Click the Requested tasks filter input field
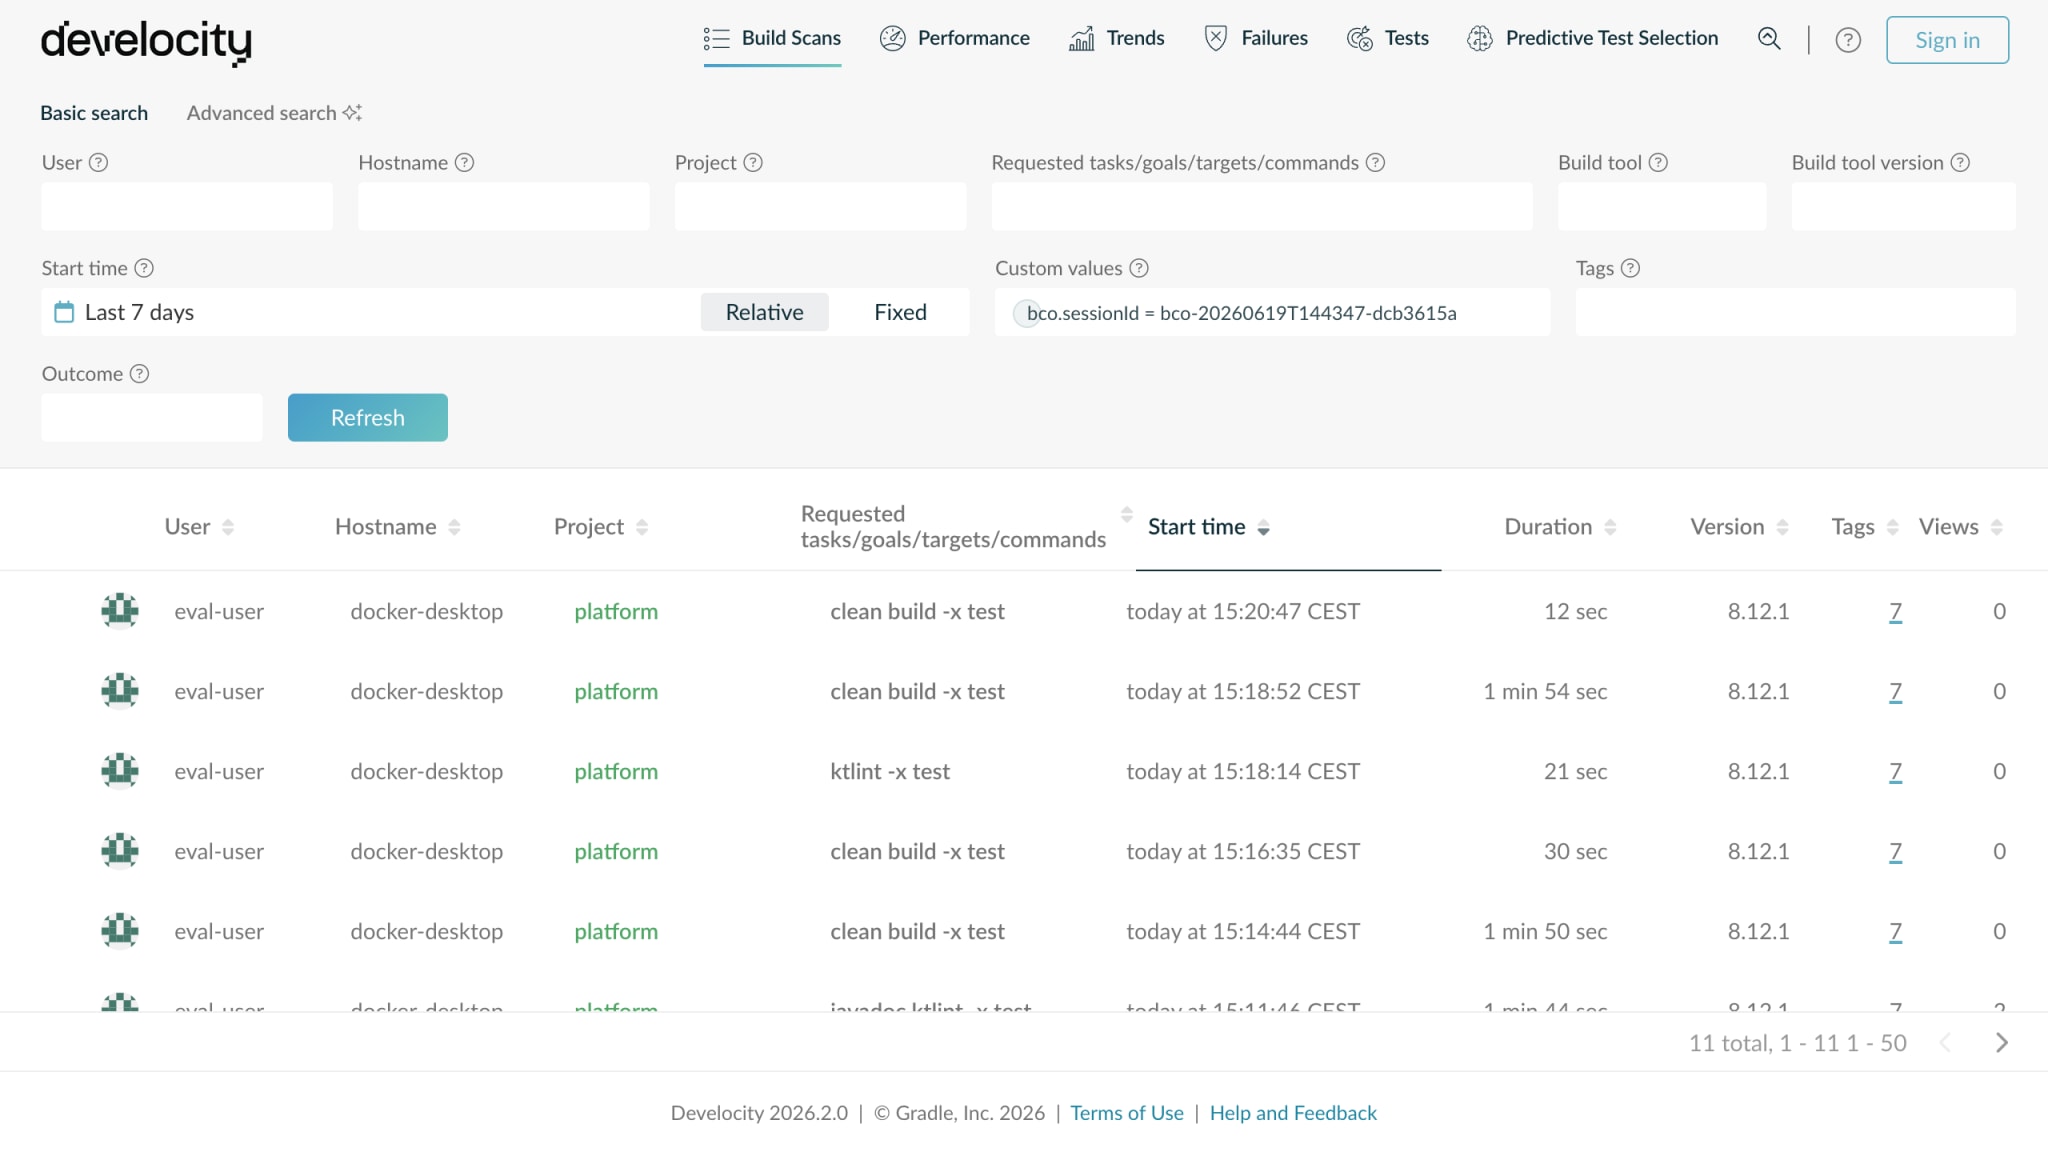The width and height of the screenshot is (2048, 1152). point(1262,206)
